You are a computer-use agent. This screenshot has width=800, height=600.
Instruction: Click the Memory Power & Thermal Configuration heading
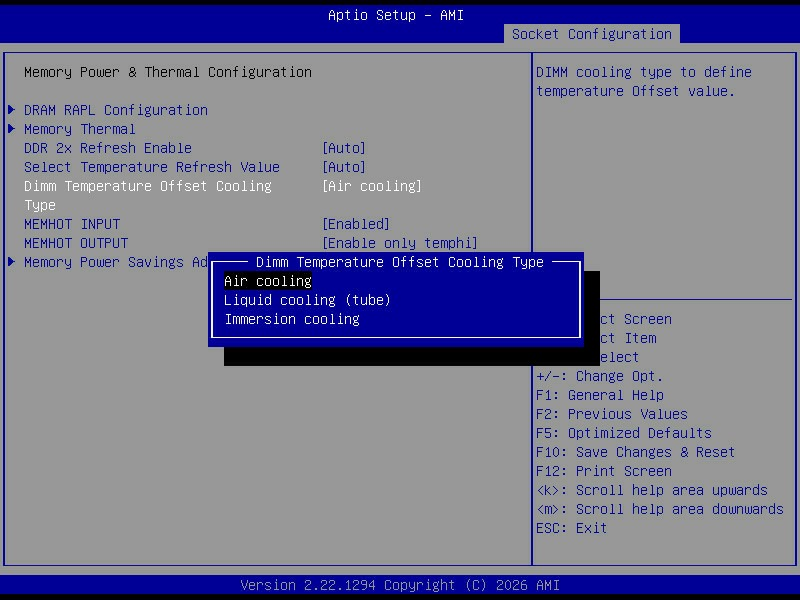(168, 72)
